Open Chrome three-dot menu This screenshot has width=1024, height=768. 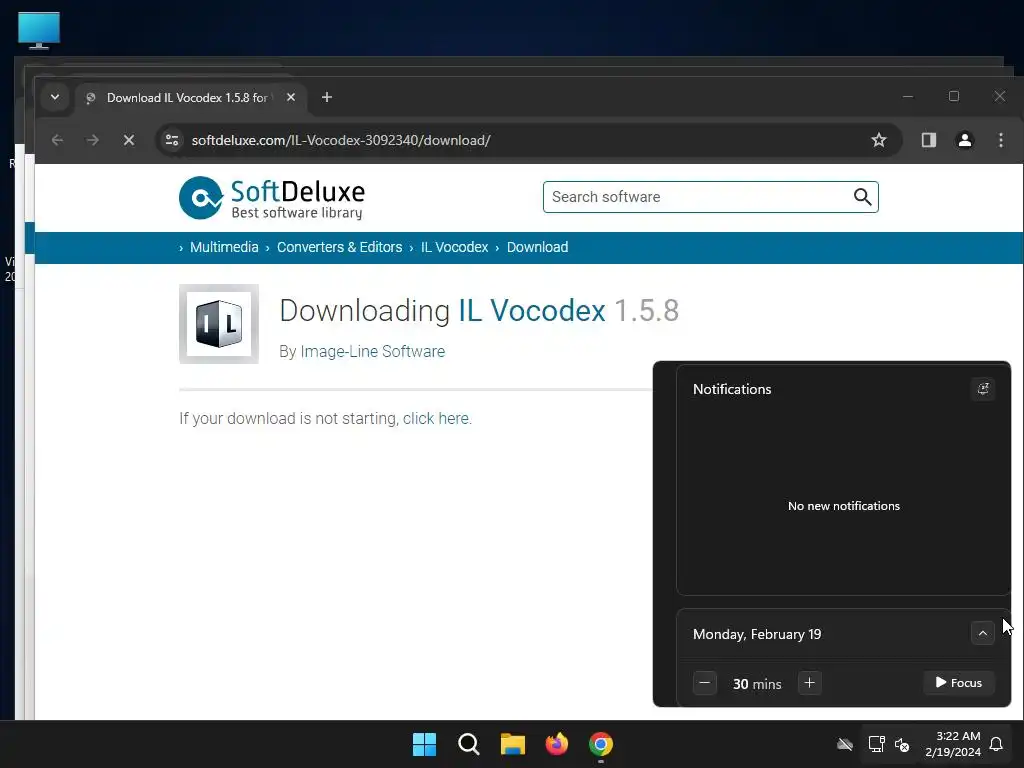pyautogui.click(x=1000, y=140)
